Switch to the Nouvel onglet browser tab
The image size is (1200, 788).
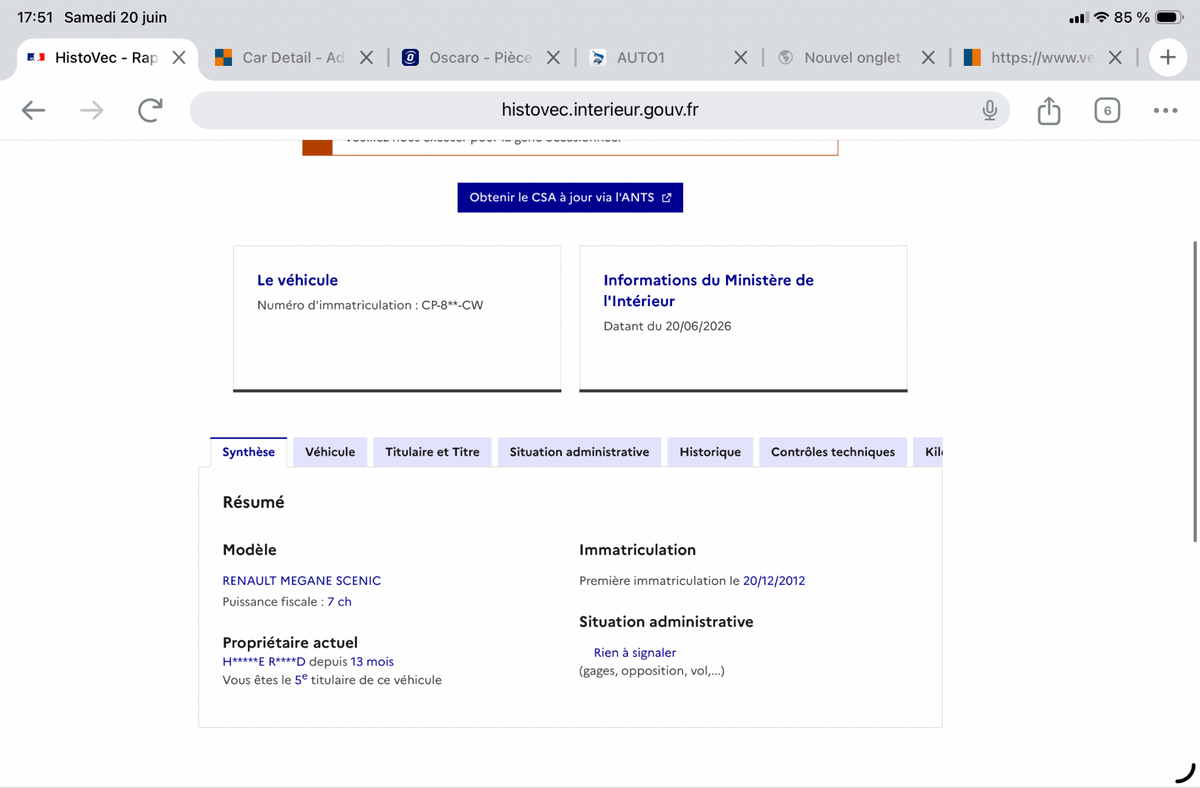point(852,58)
